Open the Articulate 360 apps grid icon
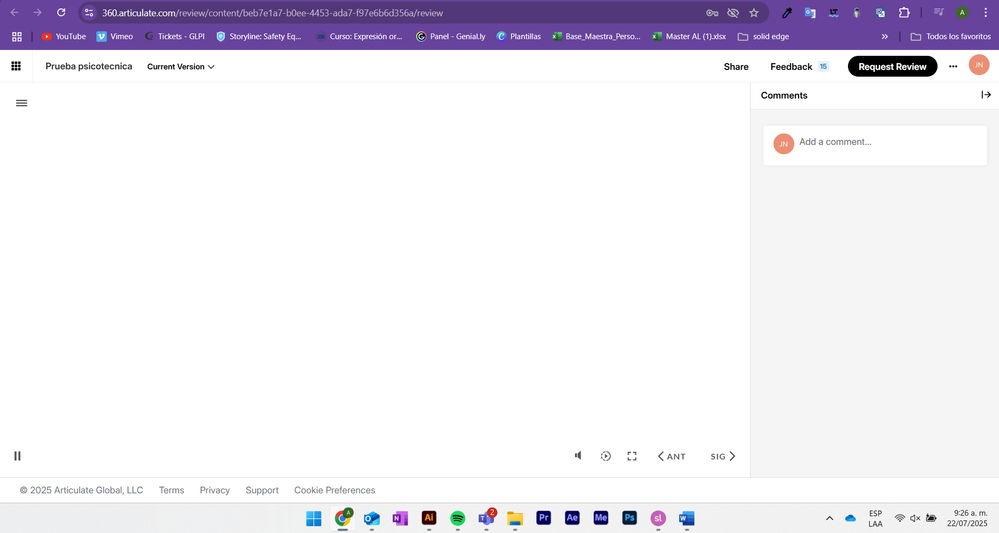 click(x=16, y=66)
